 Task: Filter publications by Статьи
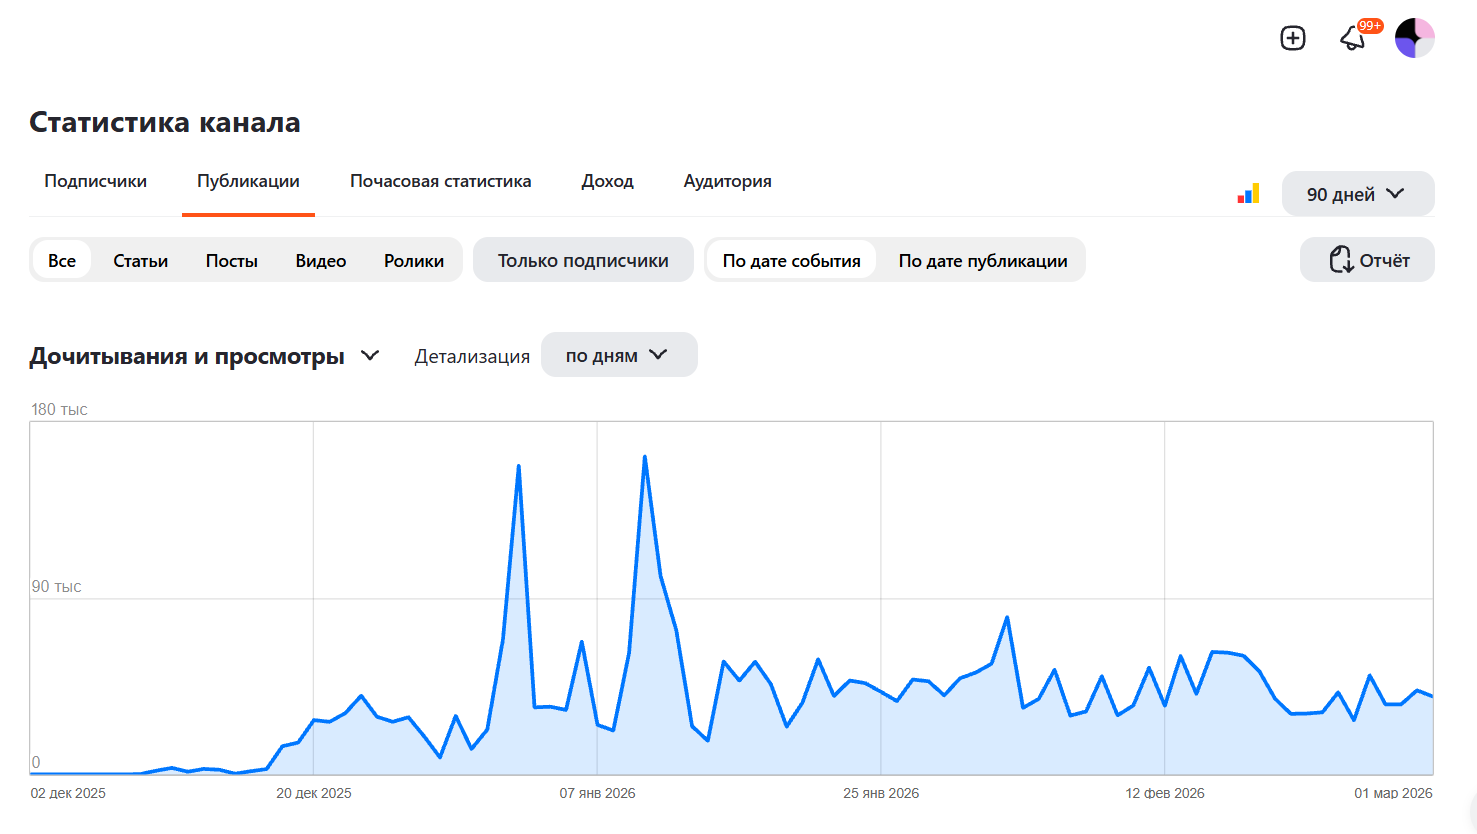[x=140, y=260]
